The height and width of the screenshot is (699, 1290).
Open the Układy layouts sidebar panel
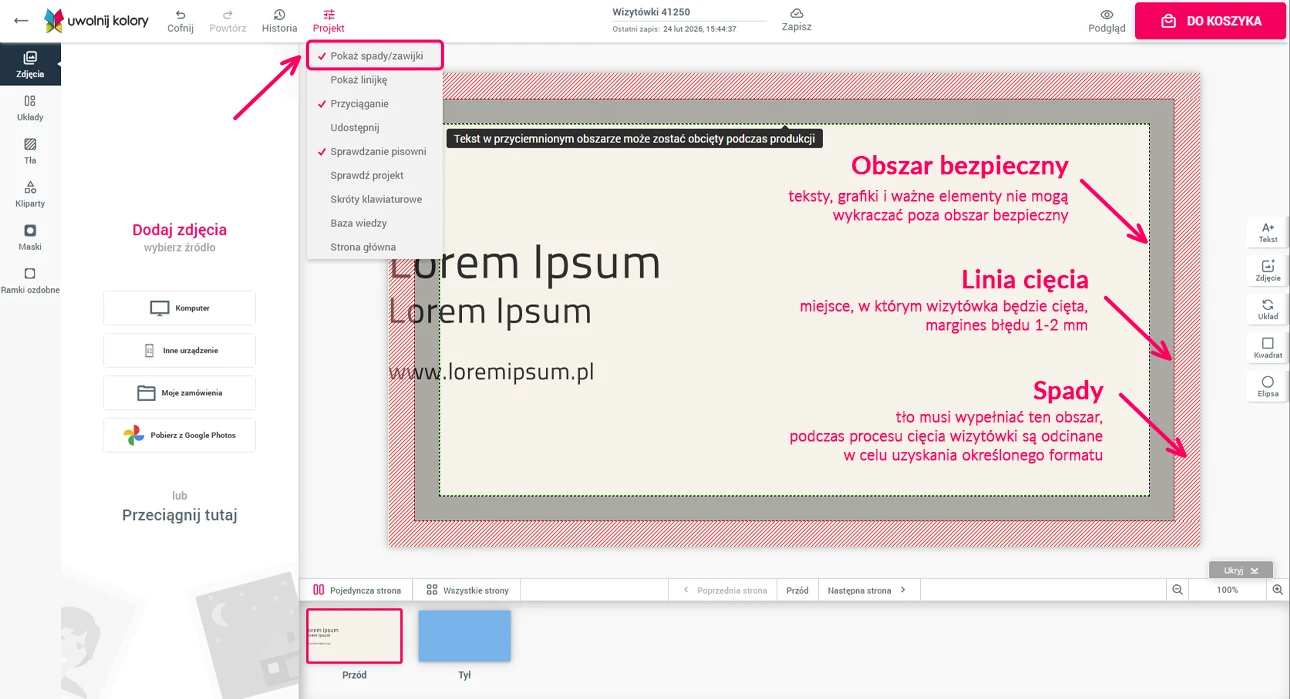pos(30,107)
